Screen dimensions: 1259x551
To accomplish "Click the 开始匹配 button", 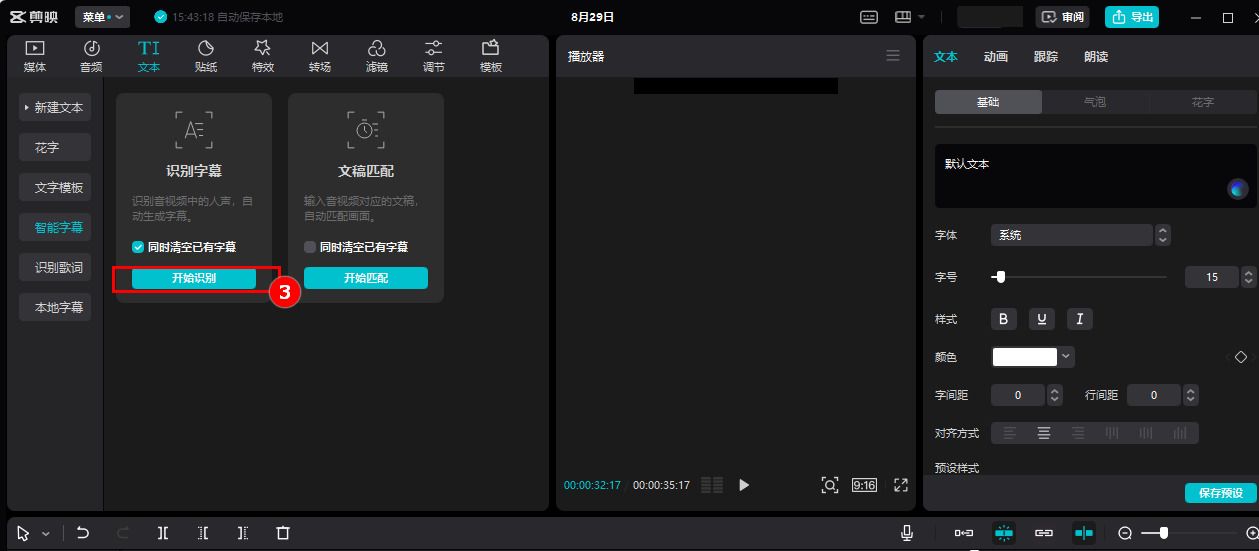I will (366, 278).
